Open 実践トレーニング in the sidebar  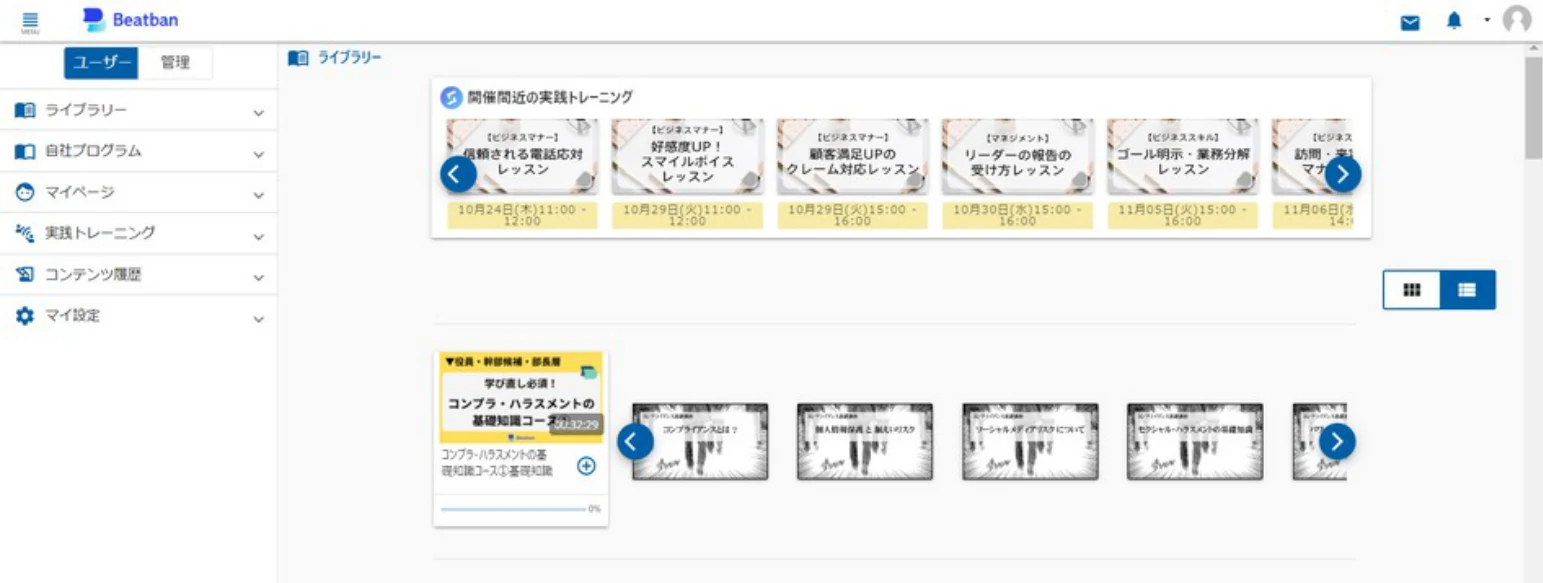click(138, 233)
